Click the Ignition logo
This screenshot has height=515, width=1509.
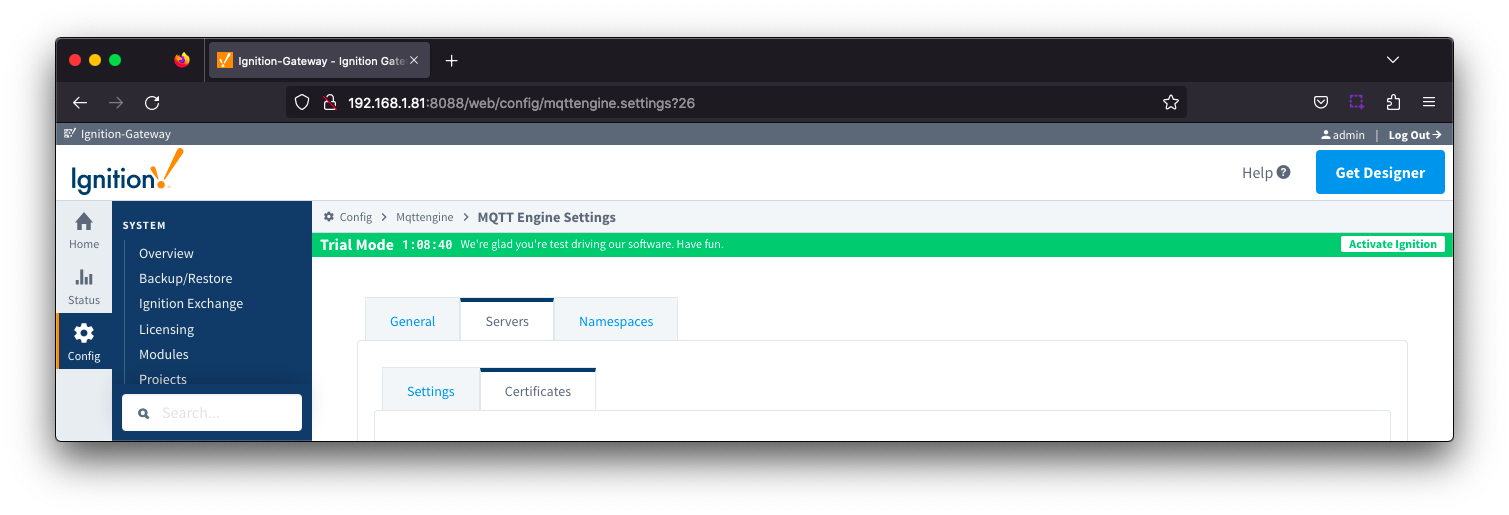[127, 172]
